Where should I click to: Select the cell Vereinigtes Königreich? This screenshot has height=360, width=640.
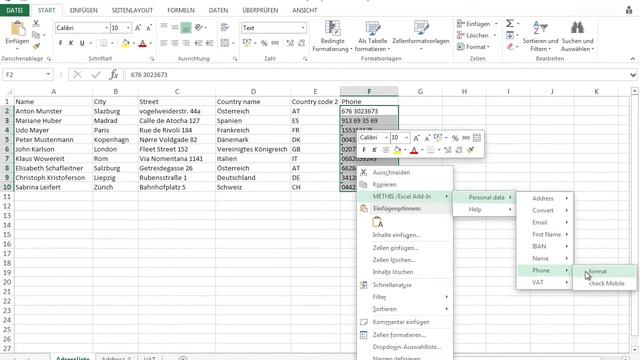click(253, 149)
